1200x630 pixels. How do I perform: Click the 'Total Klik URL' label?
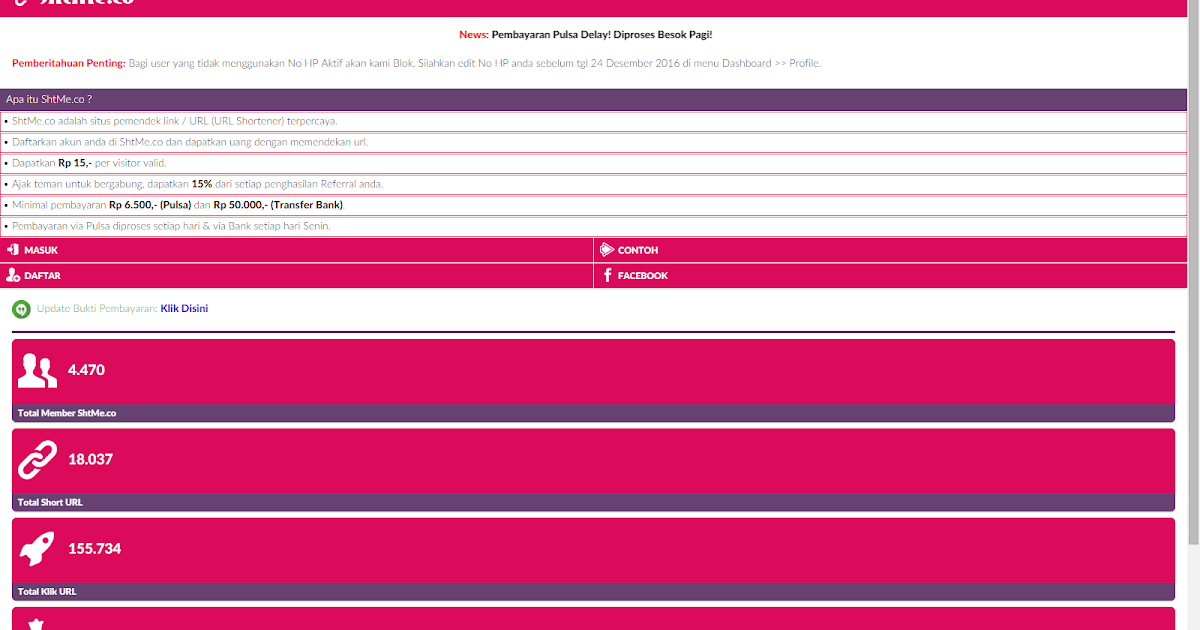tap(47, 591)
